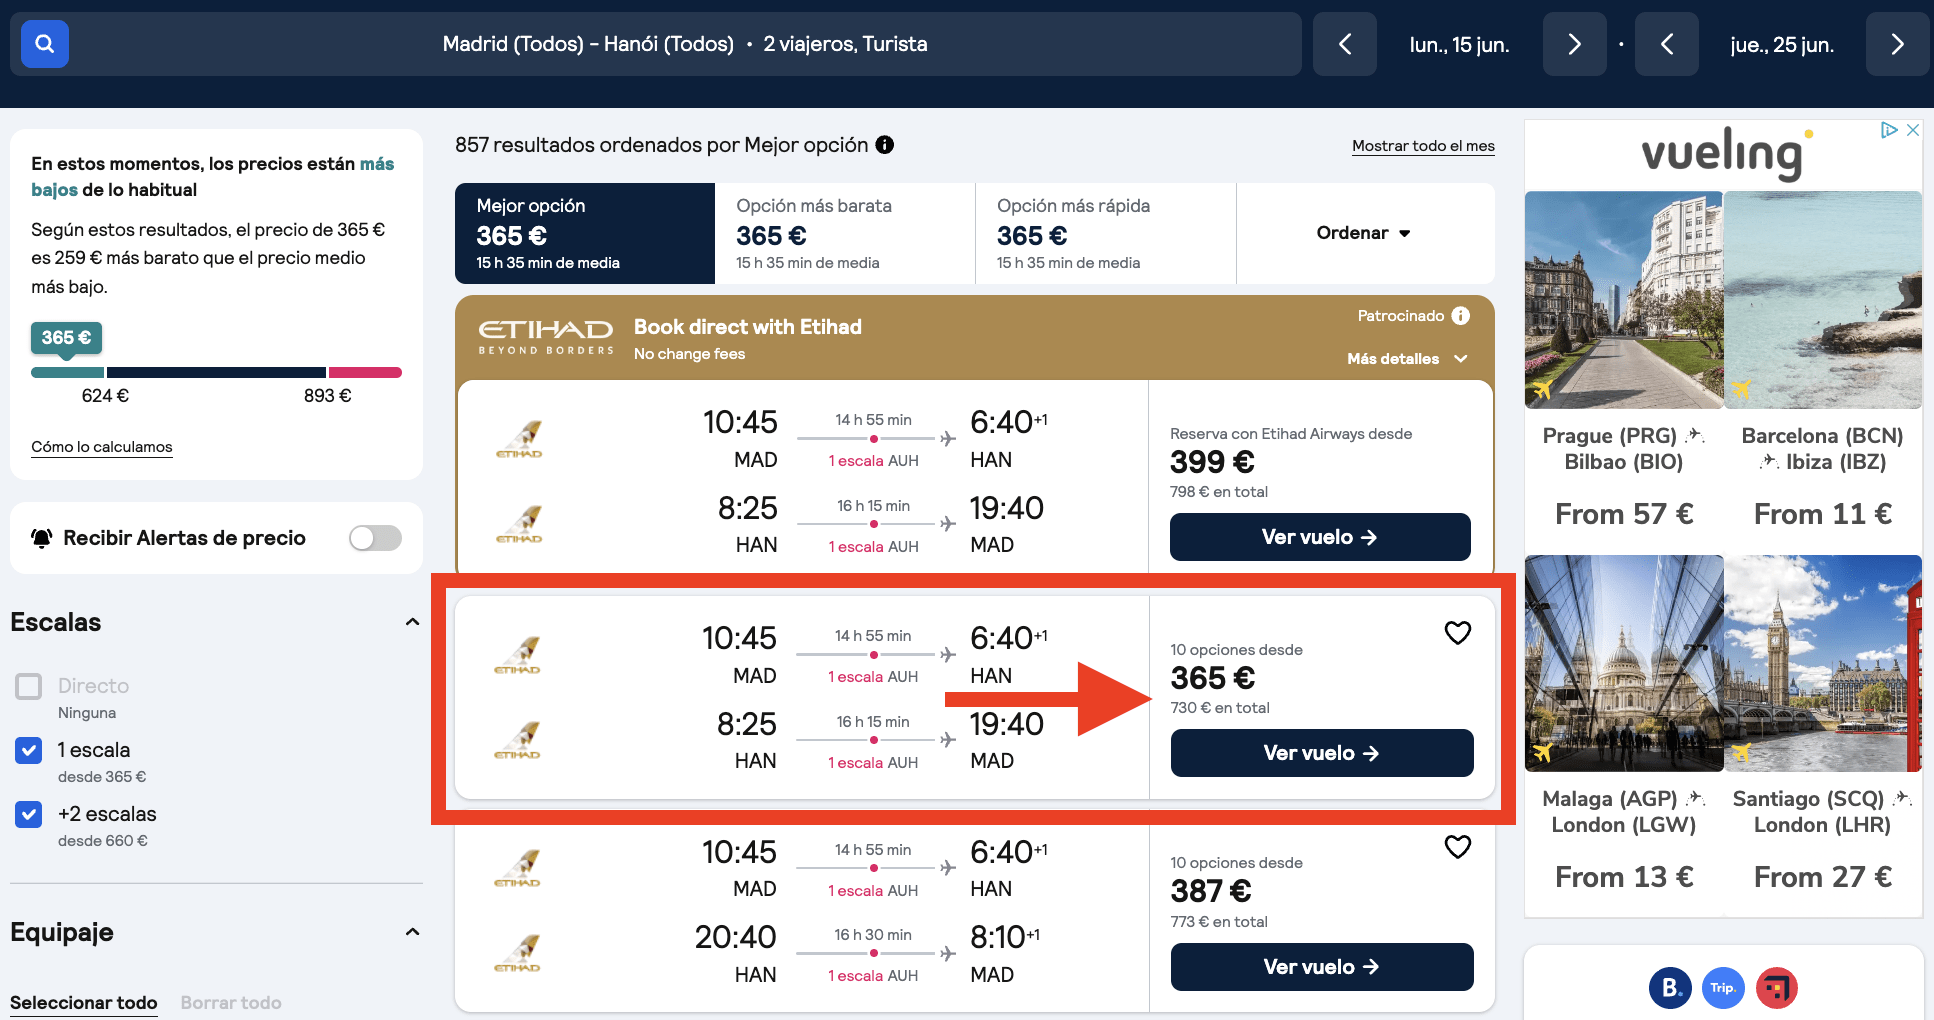Favorite the 365 € flight with the heart icon
The image size is (1934, 1020).
1457,632
